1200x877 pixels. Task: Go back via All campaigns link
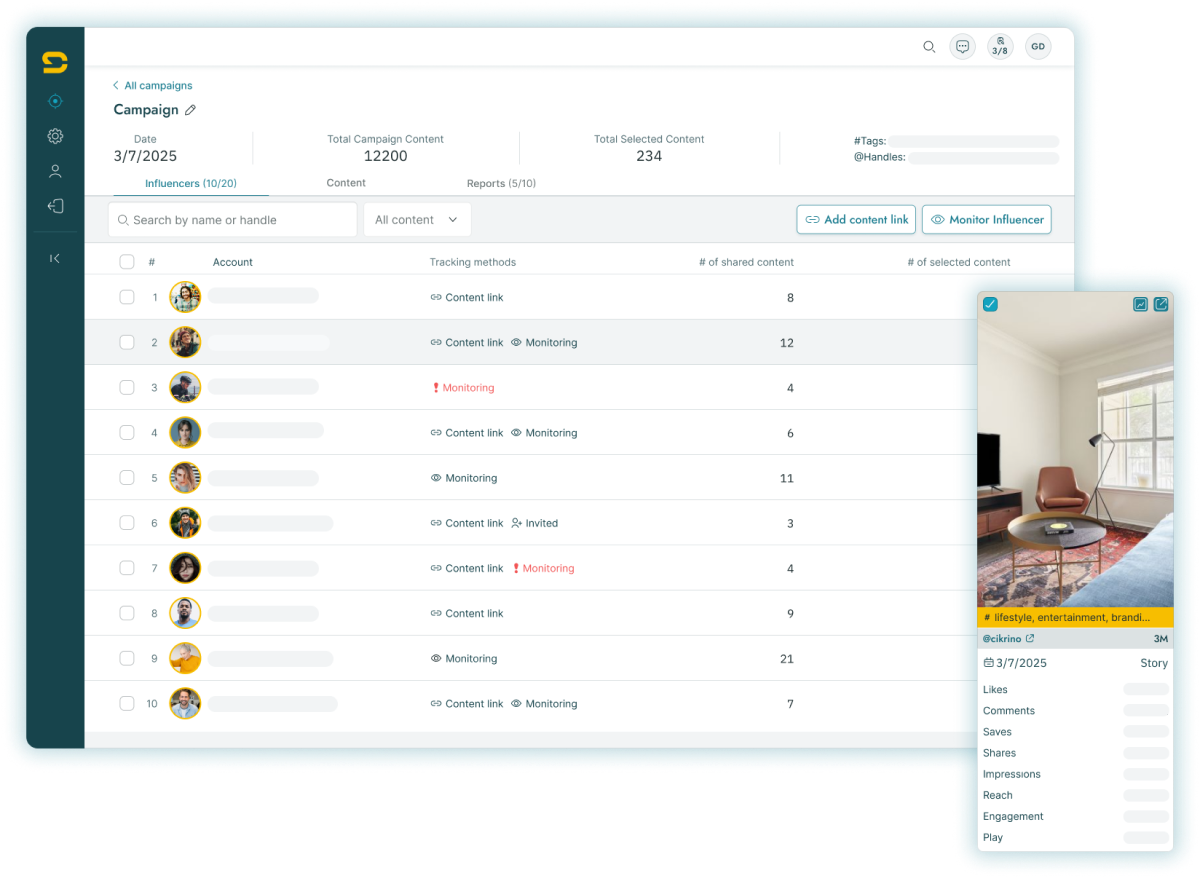[x=152, y=86]
